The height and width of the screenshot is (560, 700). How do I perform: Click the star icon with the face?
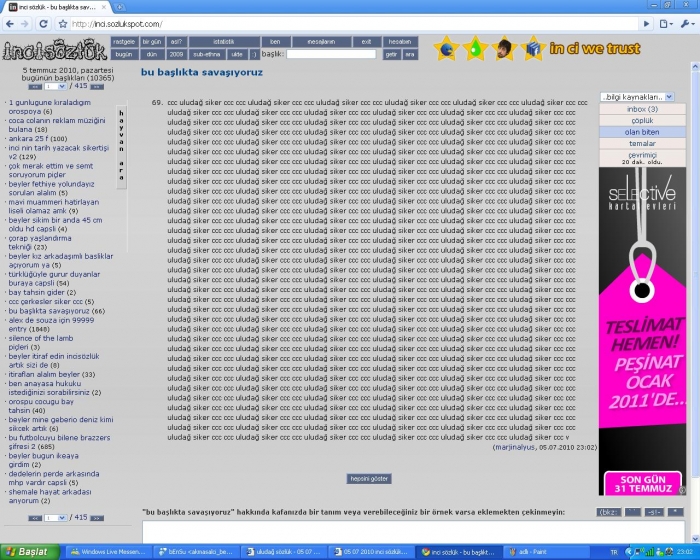point(504,48)
